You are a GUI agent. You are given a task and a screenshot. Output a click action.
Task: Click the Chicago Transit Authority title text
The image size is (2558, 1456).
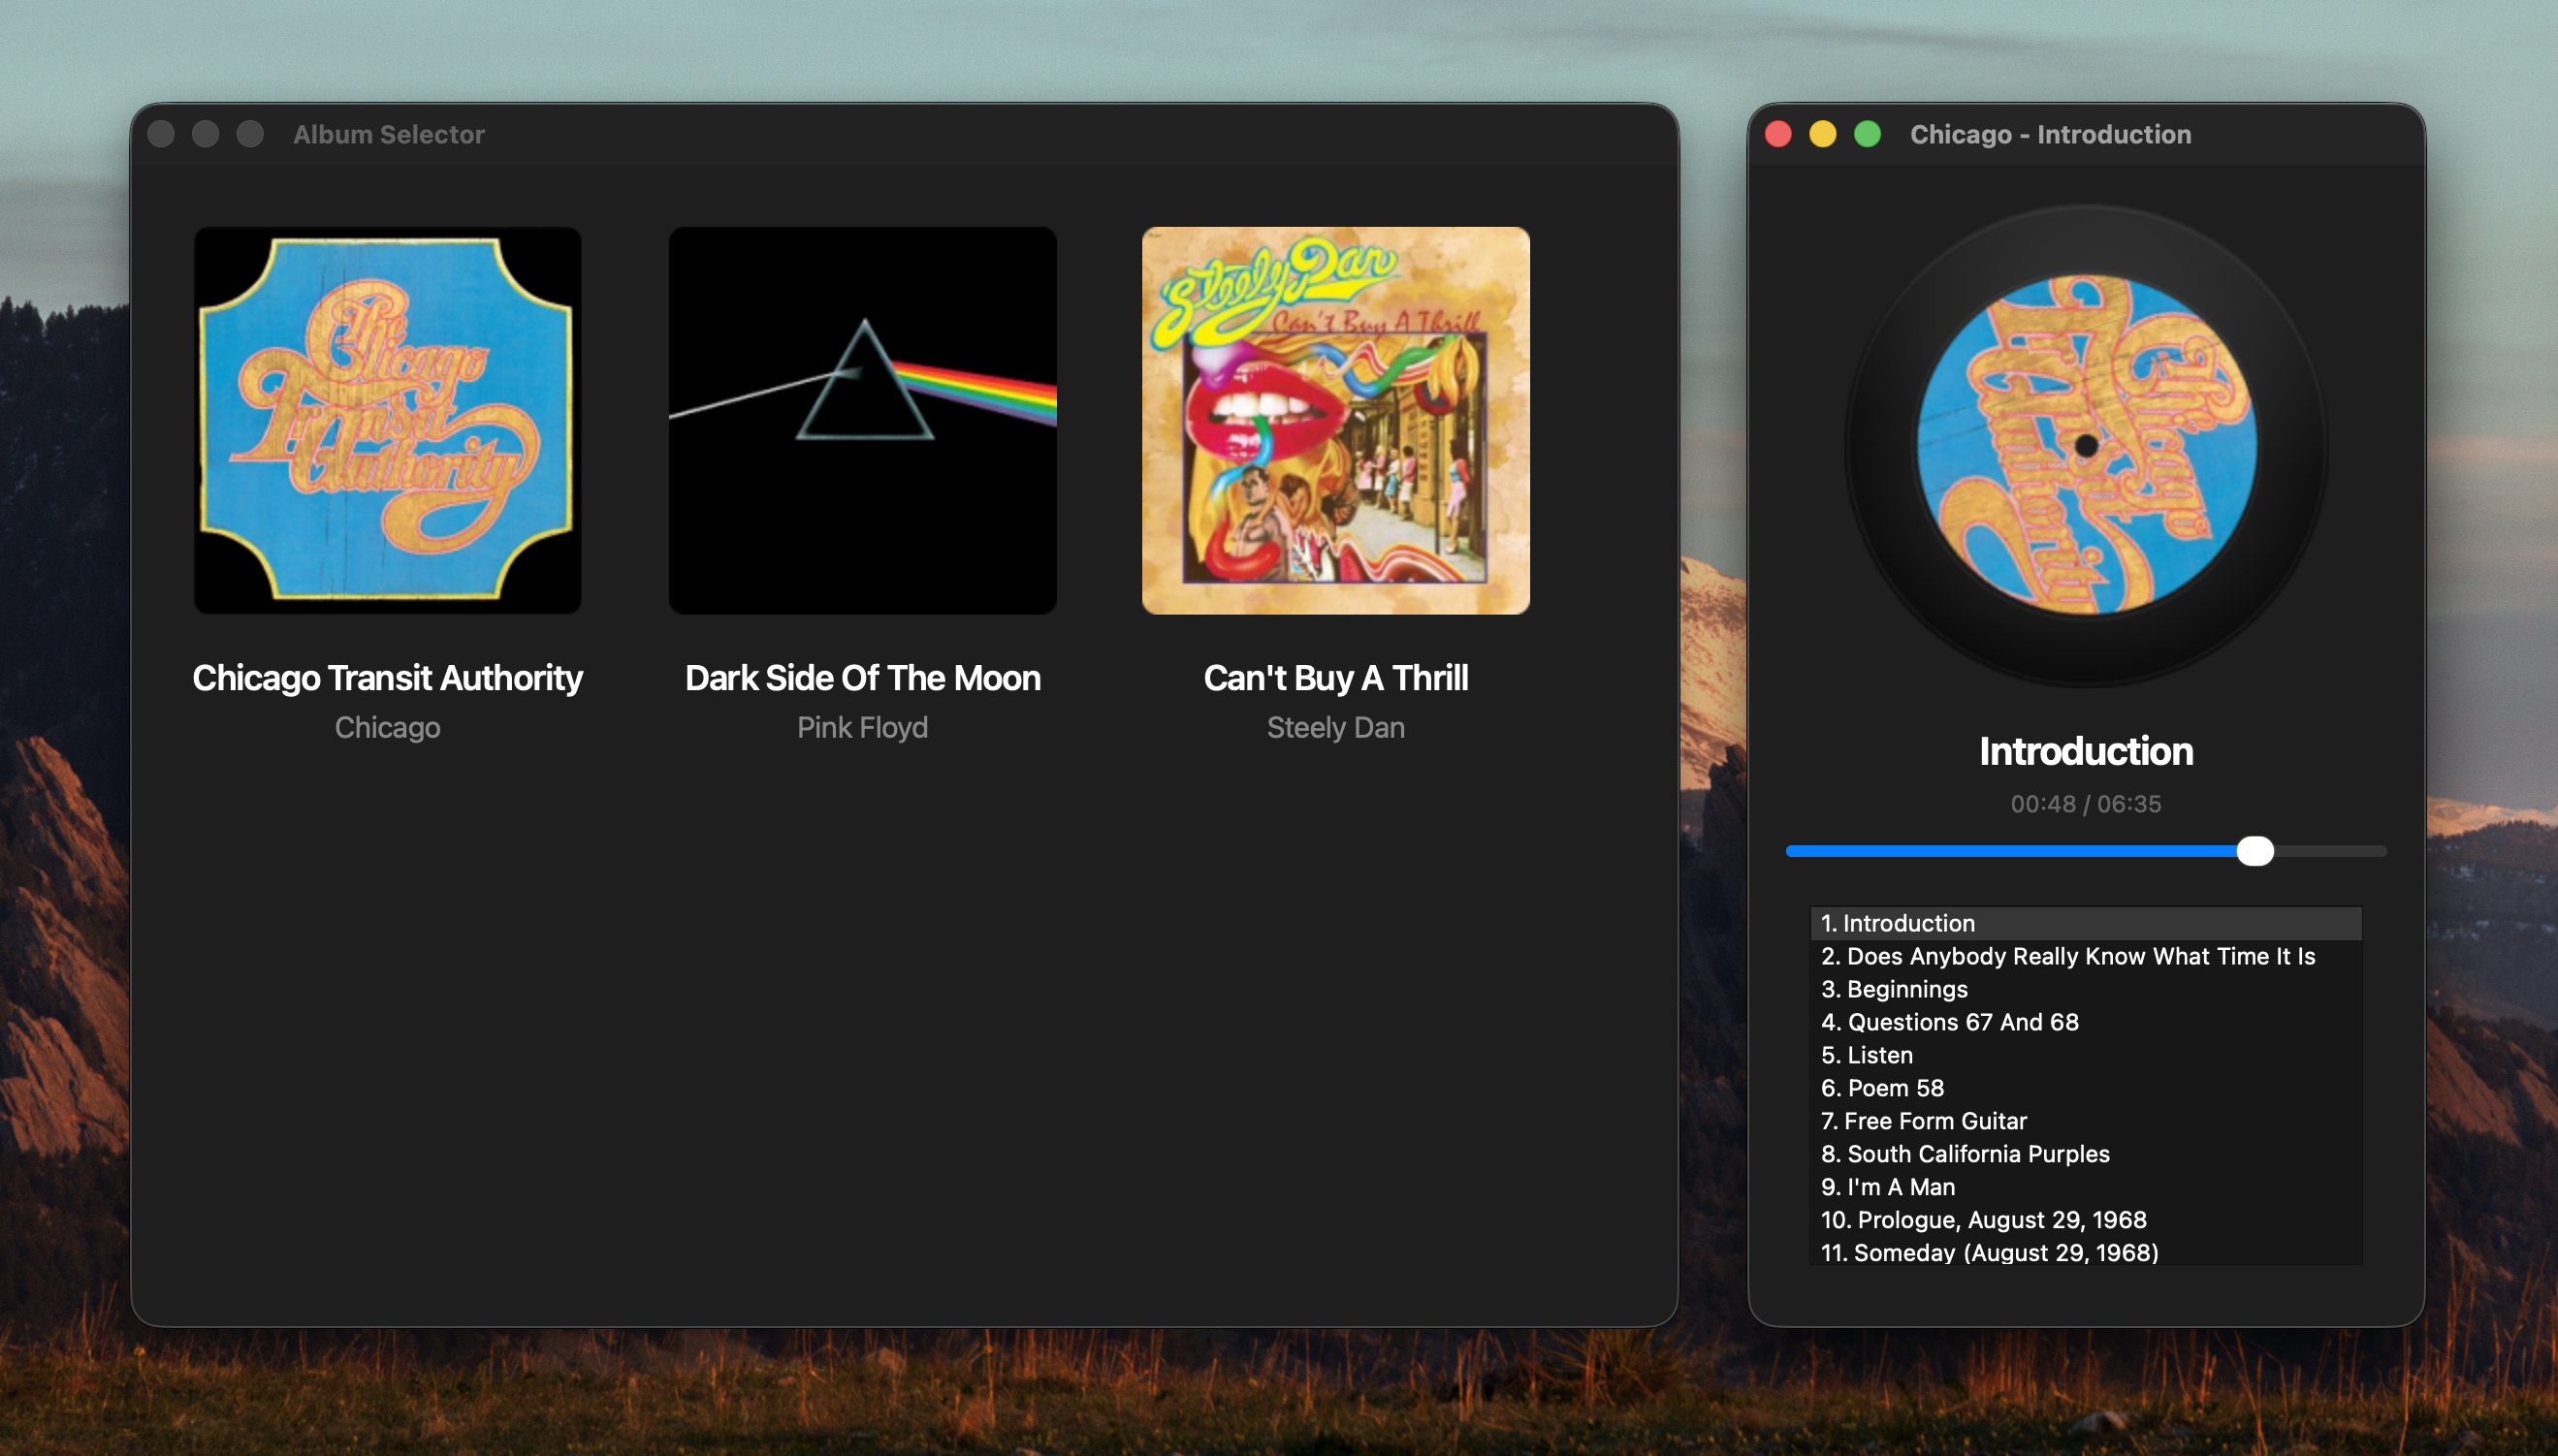(387, 678)
